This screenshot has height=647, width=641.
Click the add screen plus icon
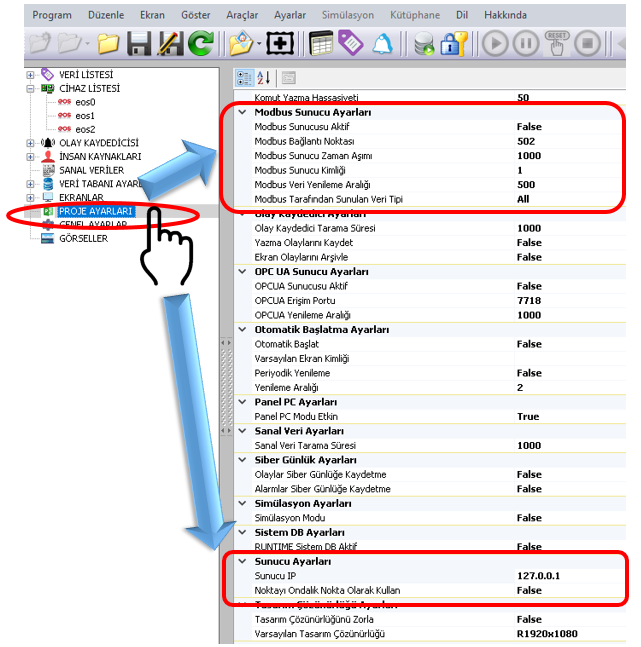point(280,43)
